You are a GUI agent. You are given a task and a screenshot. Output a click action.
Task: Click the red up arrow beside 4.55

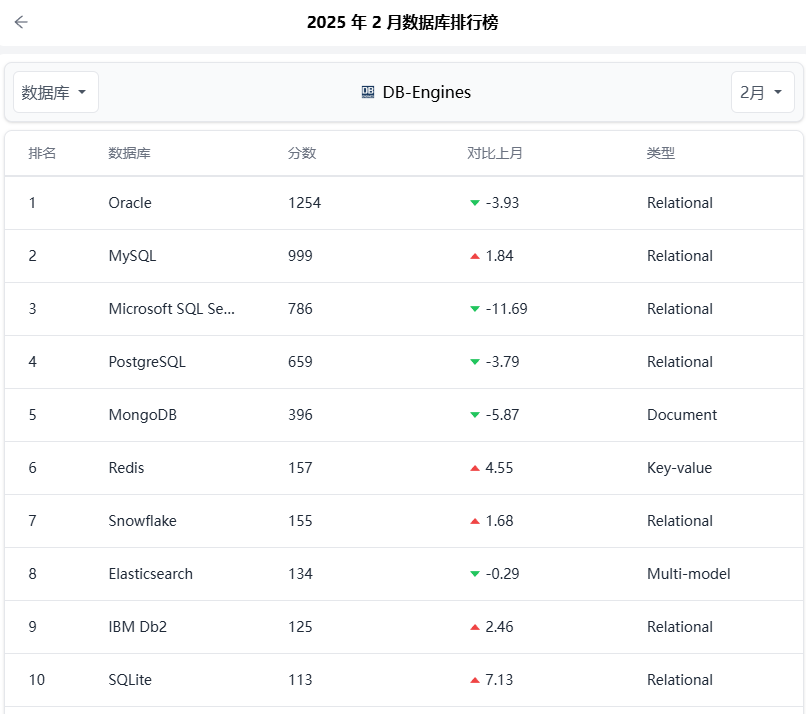click(475, 468)
